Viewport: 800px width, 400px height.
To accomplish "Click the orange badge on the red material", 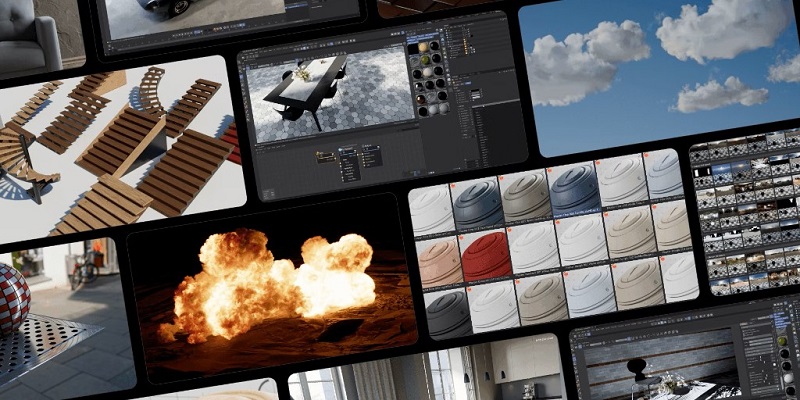I will coord(463,239).
